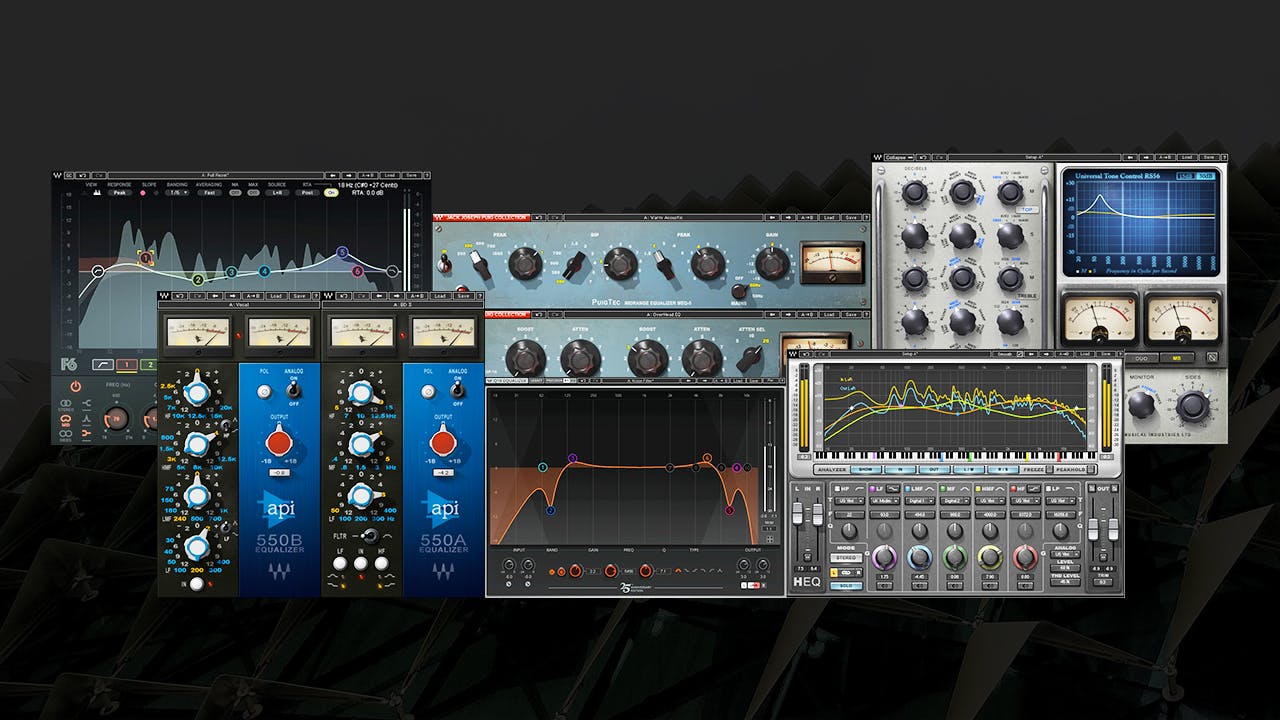The image size is (1280, 720).
Task: Flip the API 550A FLTR switch
Action: (x=370, y=536)
